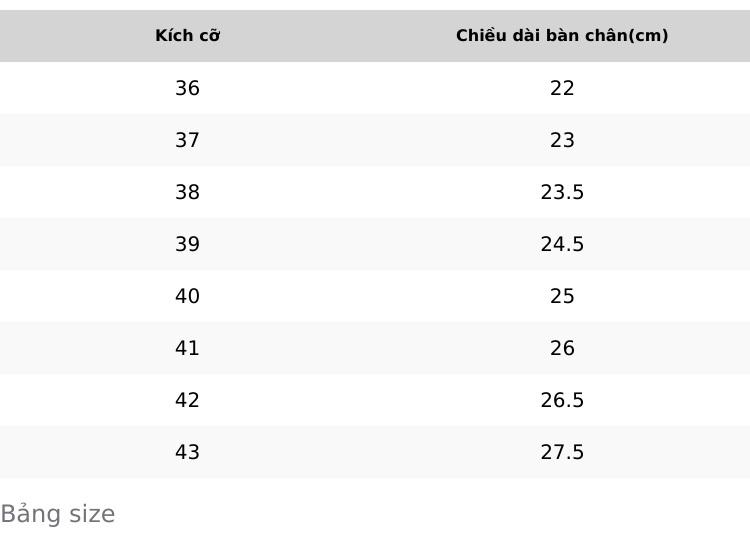The image size is (750, 550).
Task: Select size 37 cell
Action: click(188, 140)
